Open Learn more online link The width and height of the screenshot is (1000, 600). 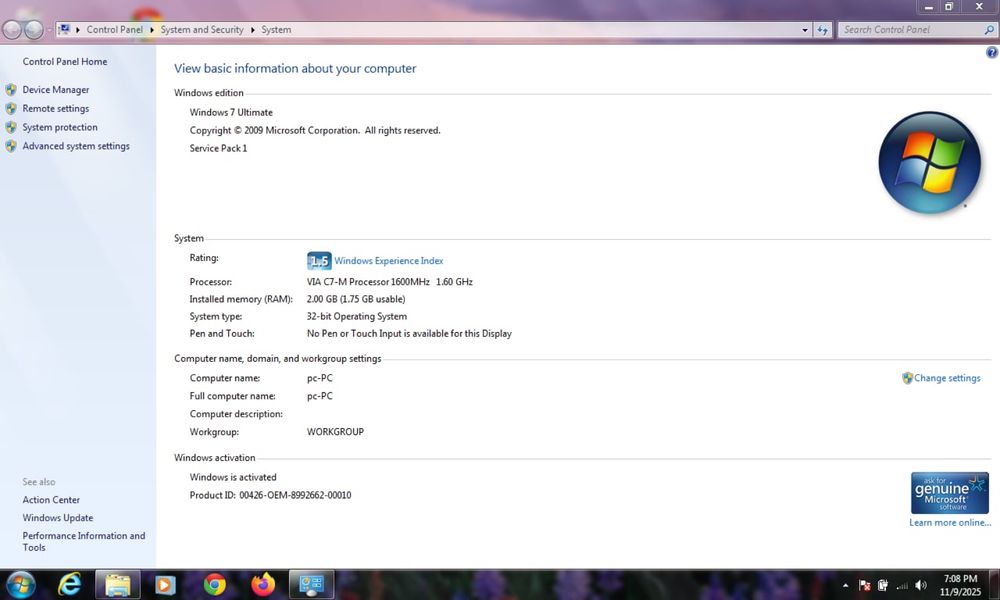(x=950, y=523)
